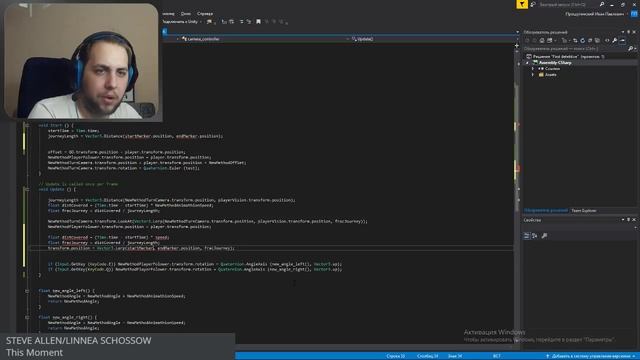Click the Refresh icon in Solution Explorer

point(582,40)
